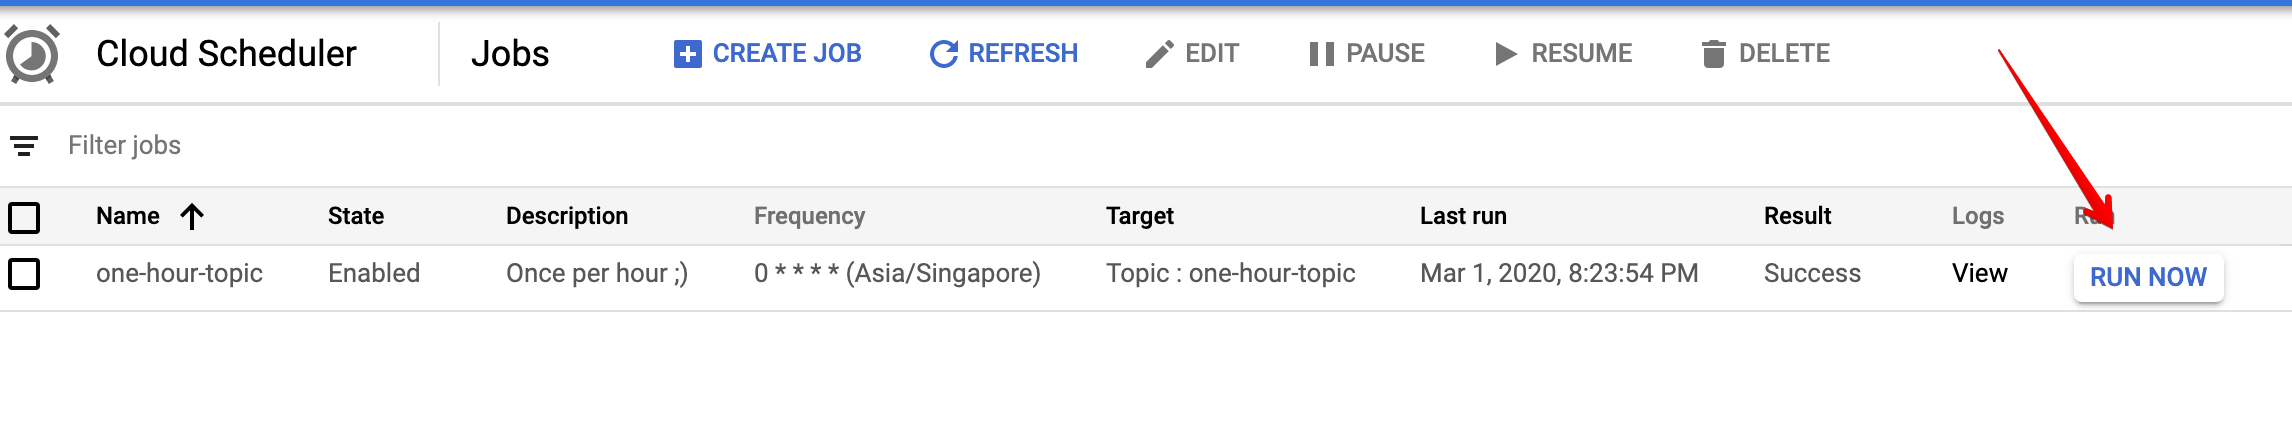Select the one-hour-topic job checkbox
The width and height of the screenshot is (2292, 424).
(24, 274)
